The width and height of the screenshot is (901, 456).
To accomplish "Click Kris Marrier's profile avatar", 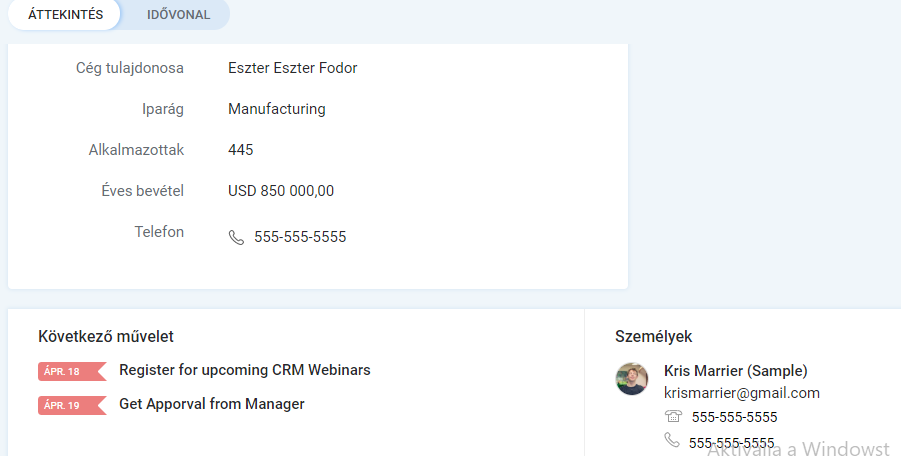I will (x=632, y=379).
